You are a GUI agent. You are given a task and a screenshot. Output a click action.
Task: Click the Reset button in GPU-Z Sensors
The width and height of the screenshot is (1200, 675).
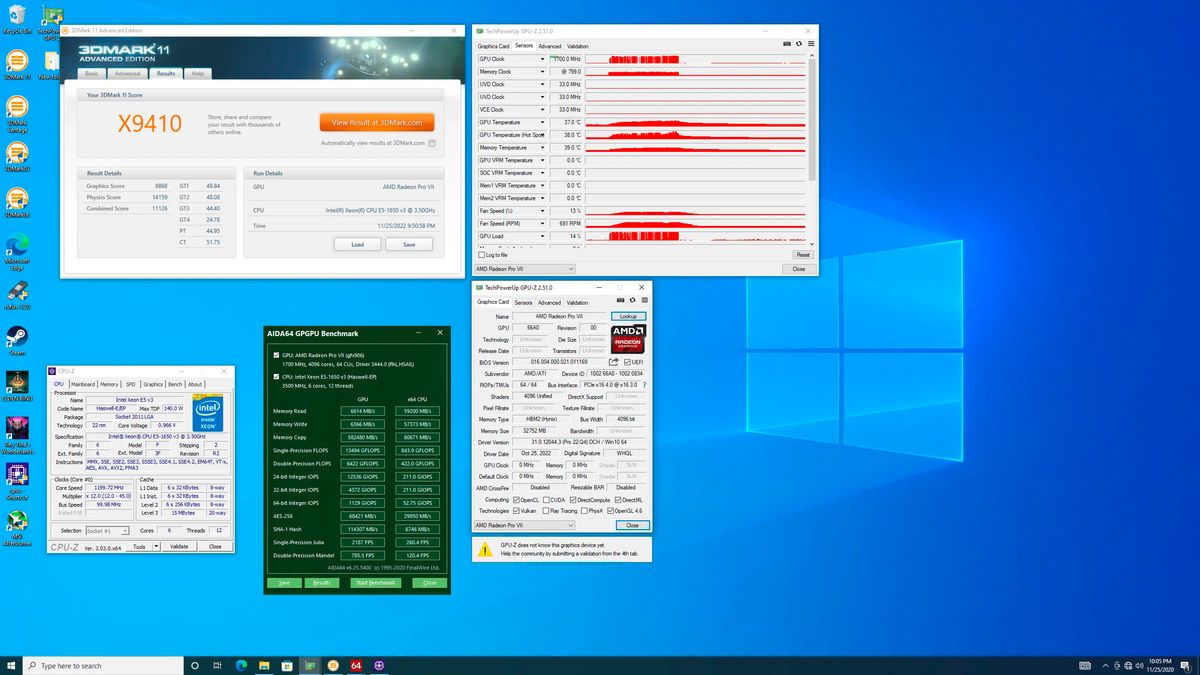coord(803,255)
